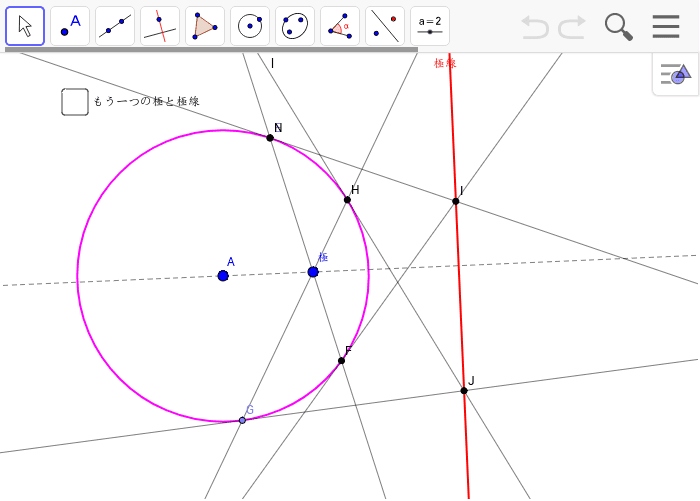Click the blue pole point 極
The width and height of the screenshot is (700, 501).
point(313,271)
